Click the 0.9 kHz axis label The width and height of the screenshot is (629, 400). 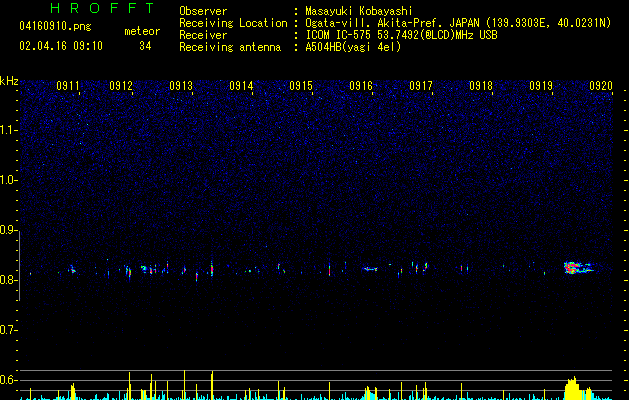8,230
